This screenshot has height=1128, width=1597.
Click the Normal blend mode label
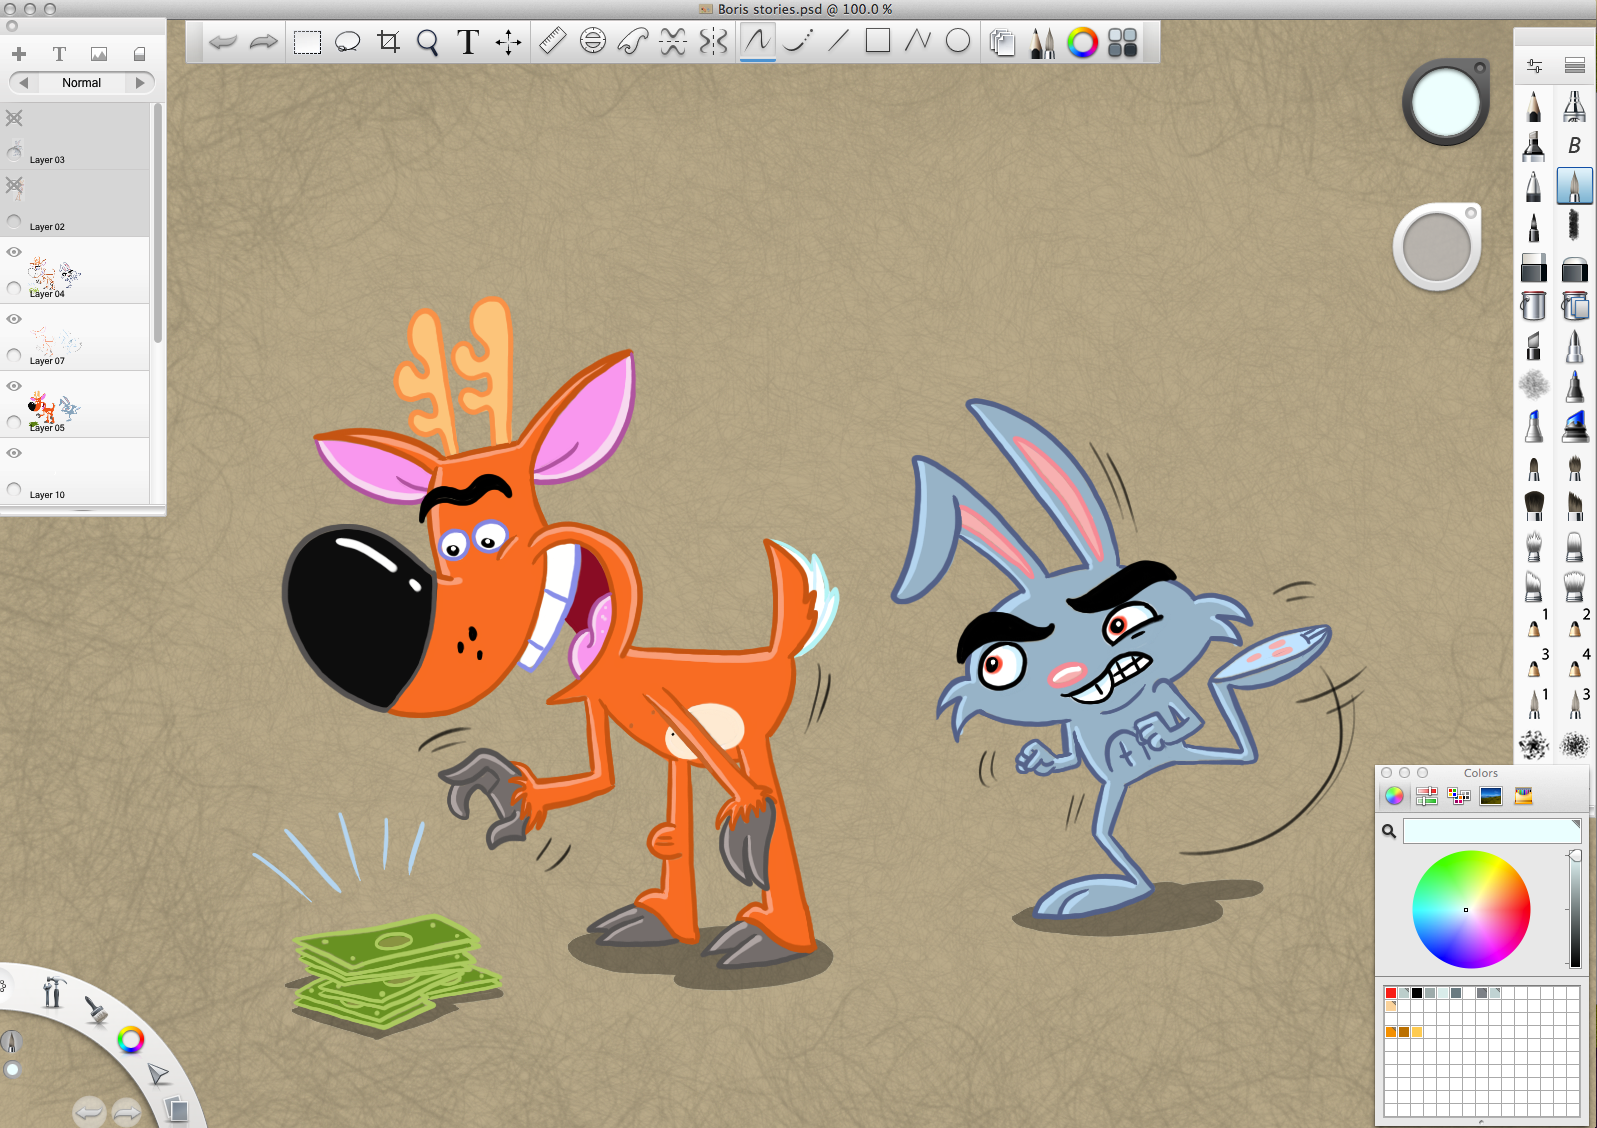[82, 83]
